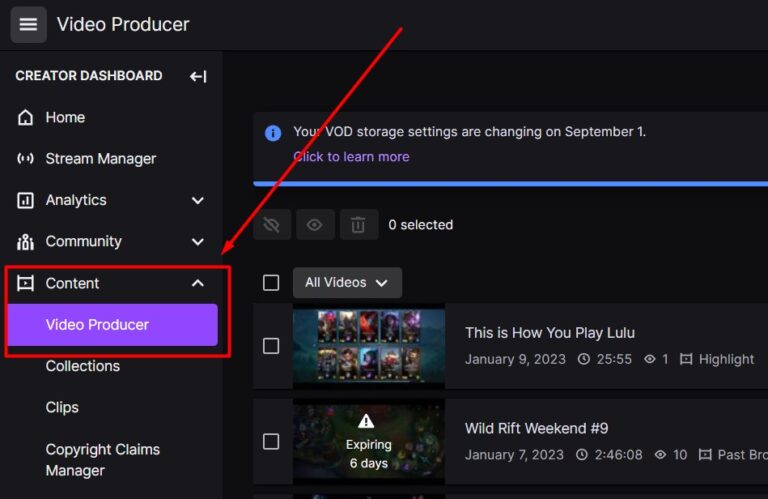Open Collections under Content
This screenshot has height=499, width=768.
point(82,366)
